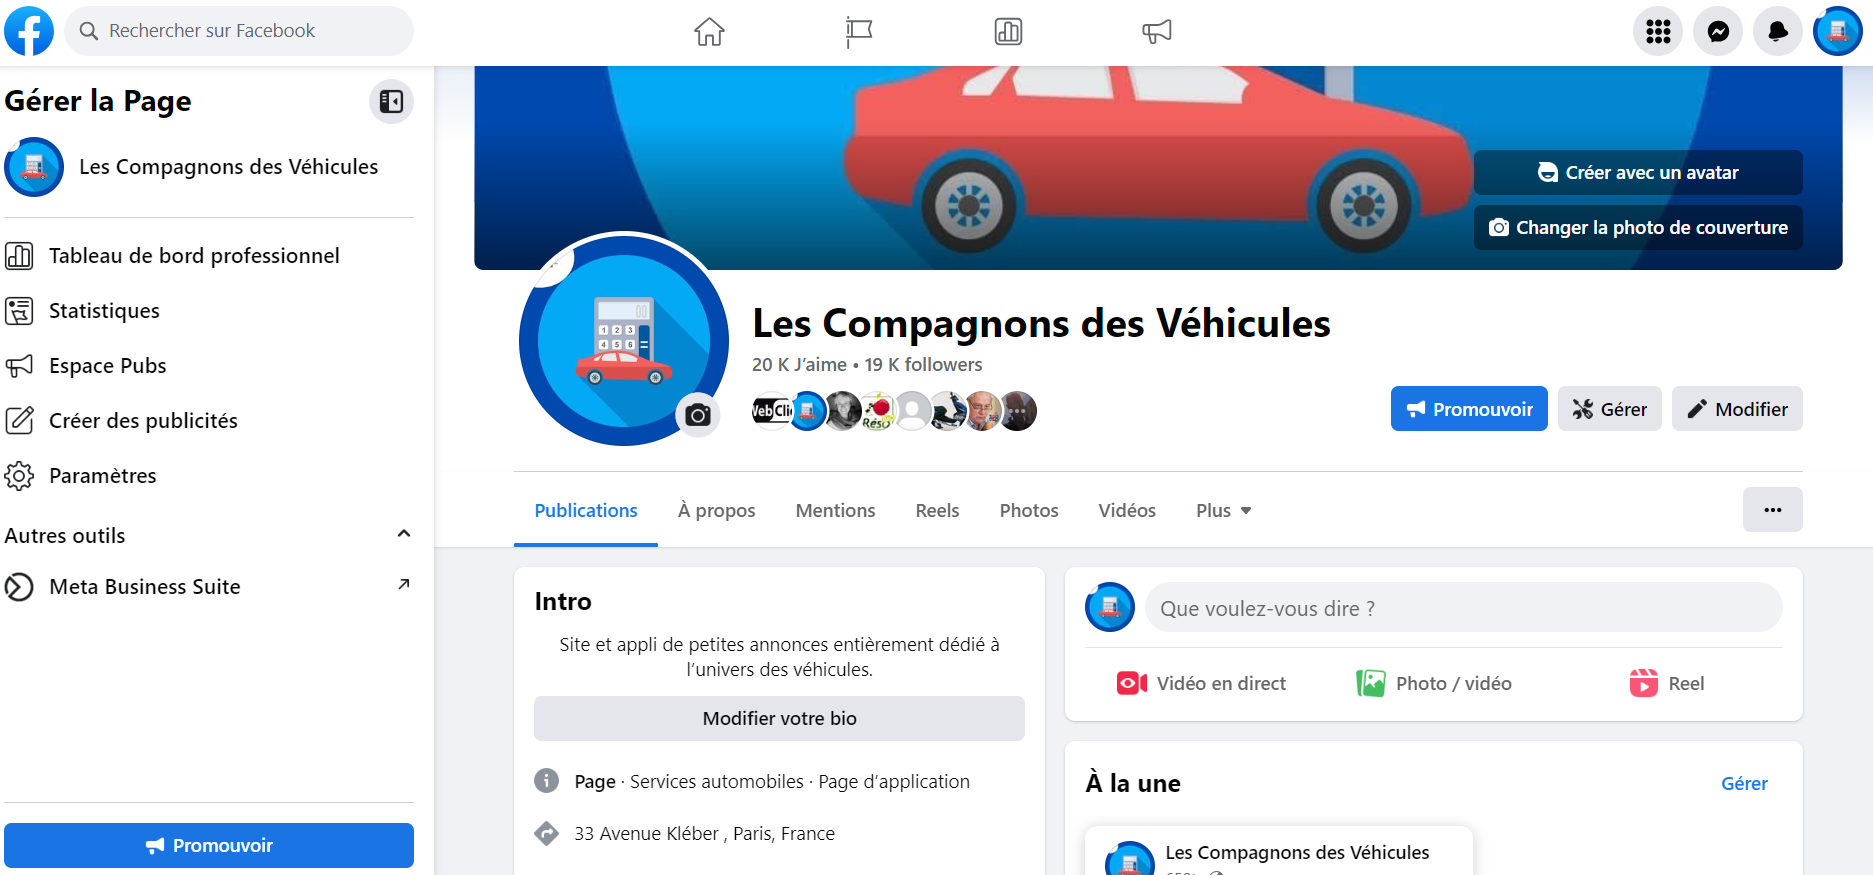Open the notifications bell icon

[1778, 32]
